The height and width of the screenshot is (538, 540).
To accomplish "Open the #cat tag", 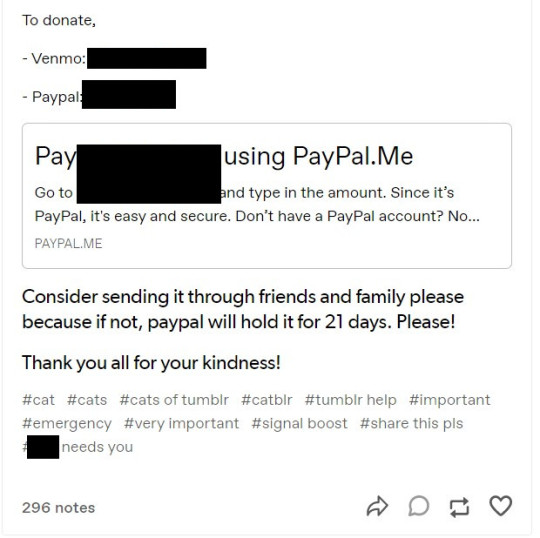I will tap(38, 400).
